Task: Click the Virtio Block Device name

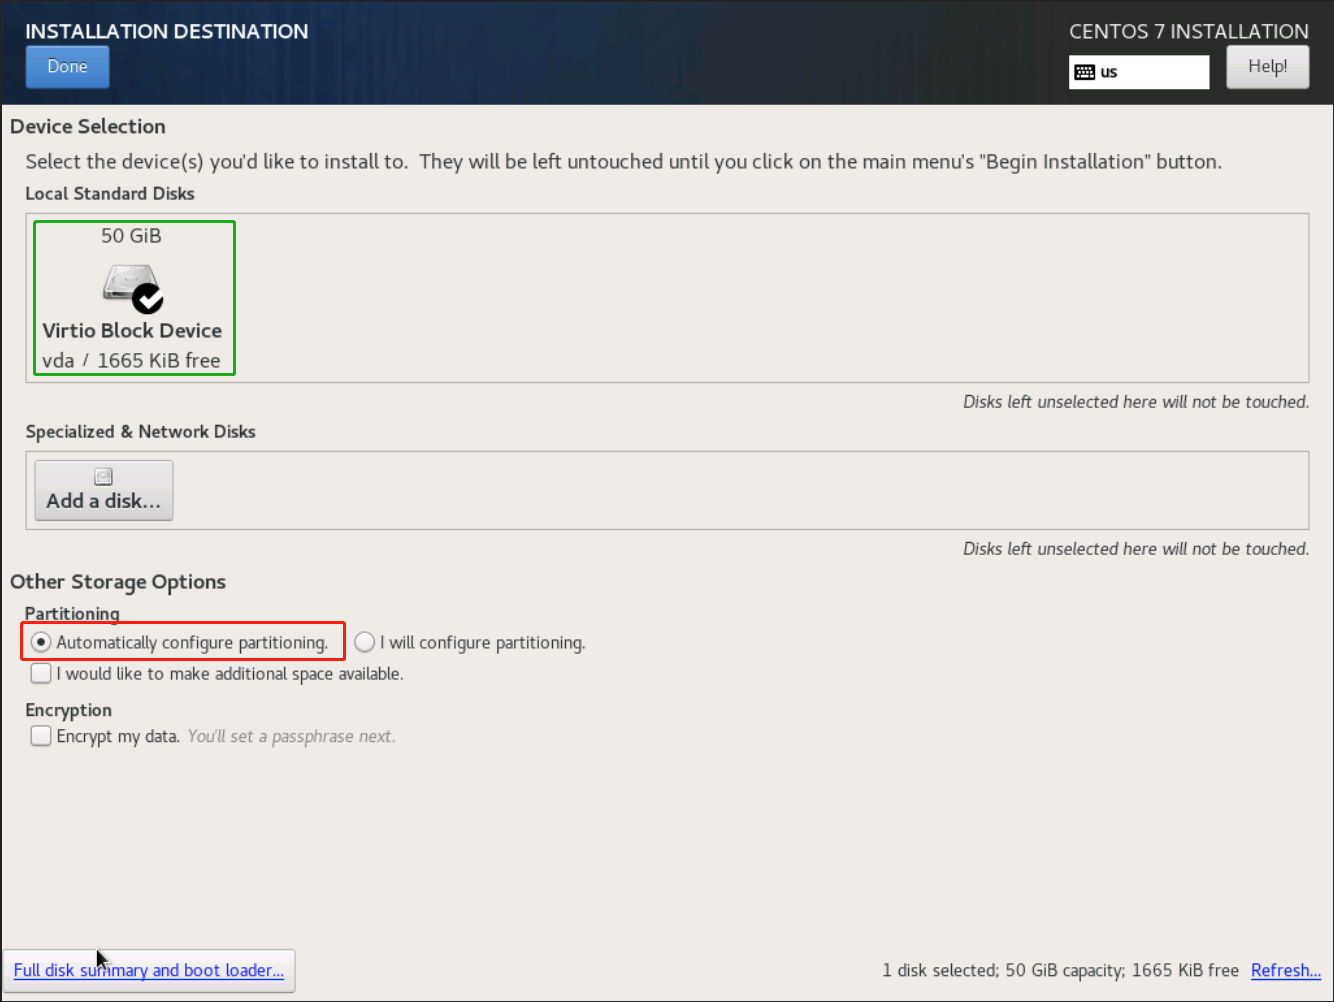Action: pyautogui.click(x=132, y=330)
